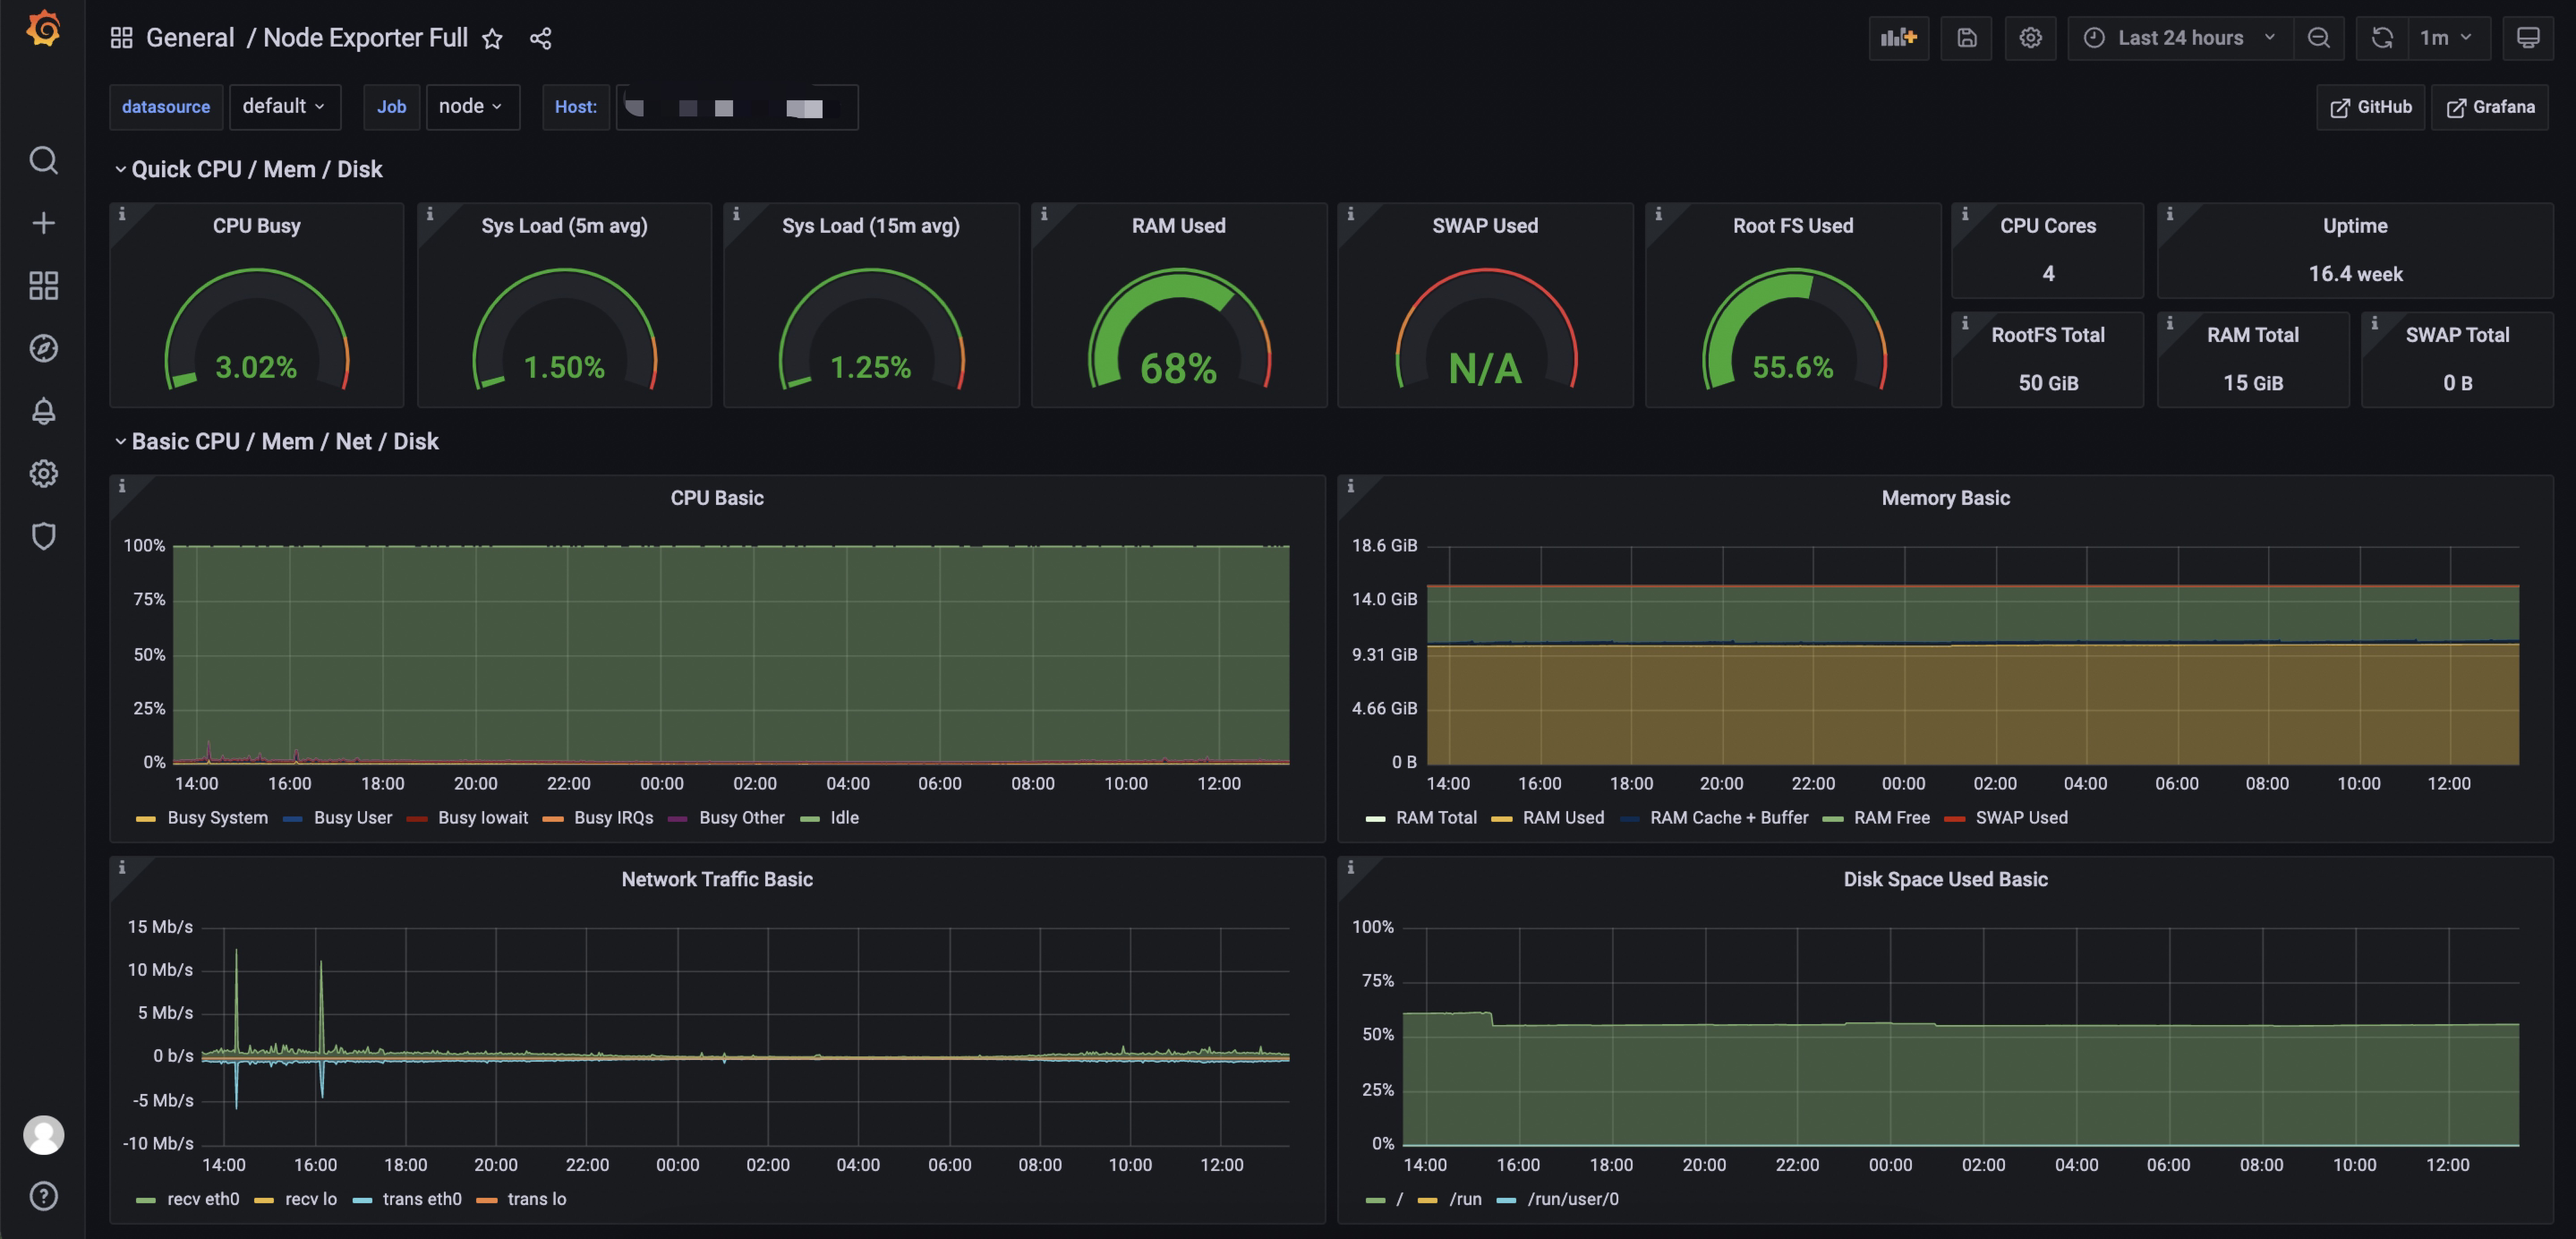Save the dashboard with the disk icon
The width and height of the screenshot is (2576, 1239).
click(1966, 38)
